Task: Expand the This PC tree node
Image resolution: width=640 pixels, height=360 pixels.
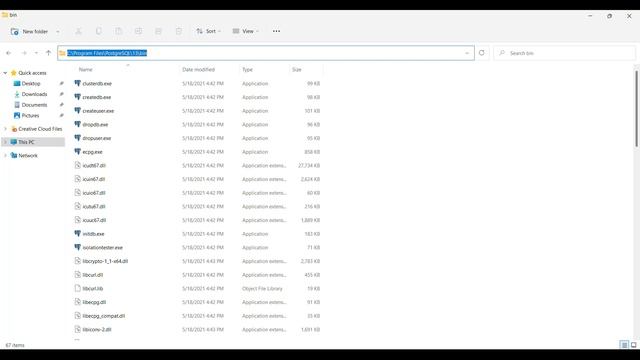Action: 5,142
